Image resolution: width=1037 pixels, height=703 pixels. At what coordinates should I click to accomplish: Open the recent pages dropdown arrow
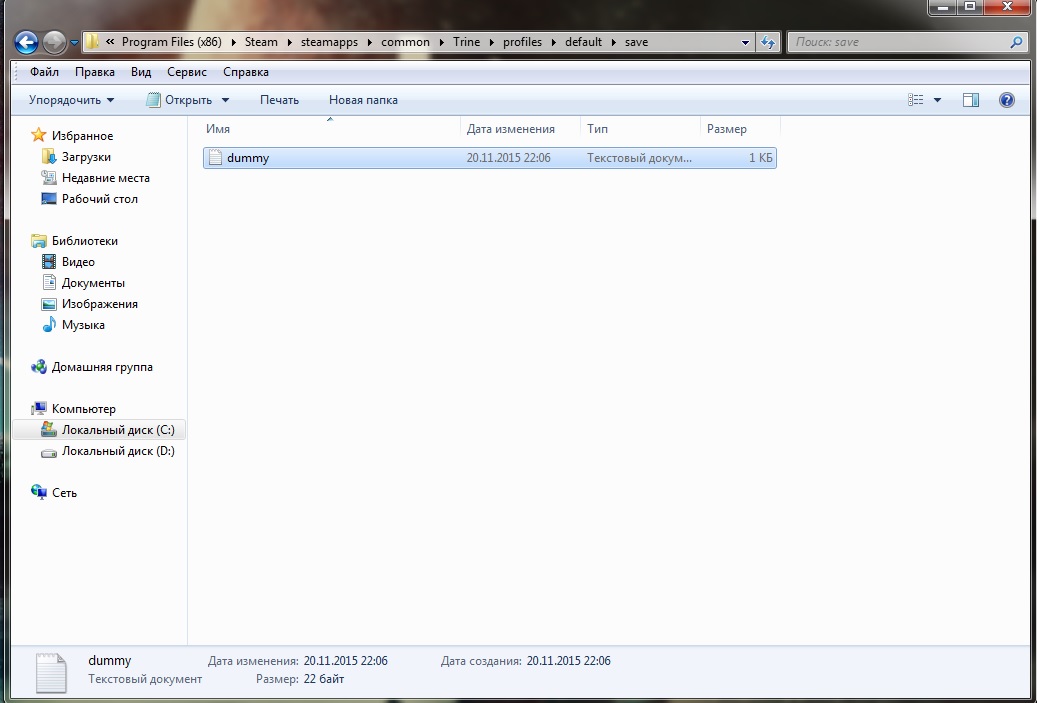(x=74, y=43)
